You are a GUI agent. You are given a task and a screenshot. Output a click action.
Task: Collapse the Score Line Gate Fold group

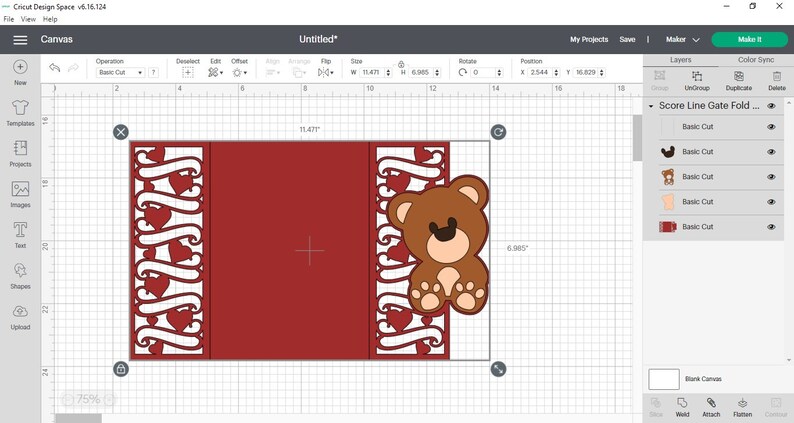pyautogui.click(x=651, y=106)
